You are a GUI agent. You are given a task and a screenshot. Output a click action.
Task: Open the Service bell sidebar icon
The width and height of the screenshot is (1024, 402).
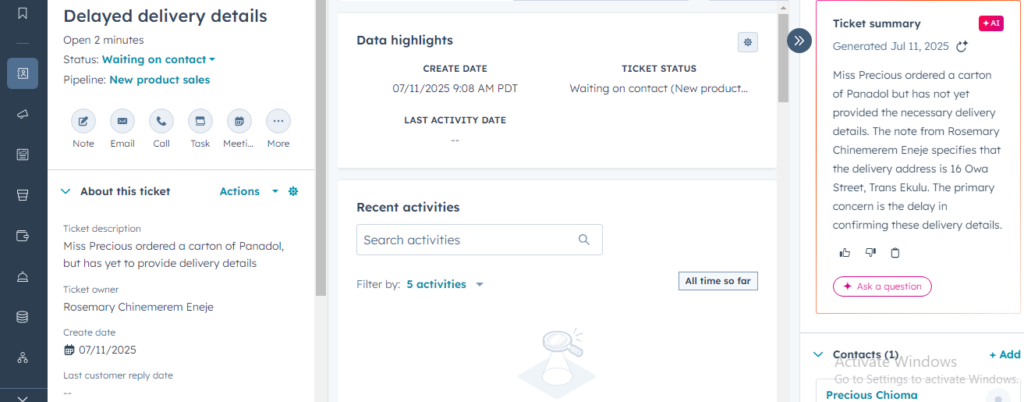[x=23, y=277]
